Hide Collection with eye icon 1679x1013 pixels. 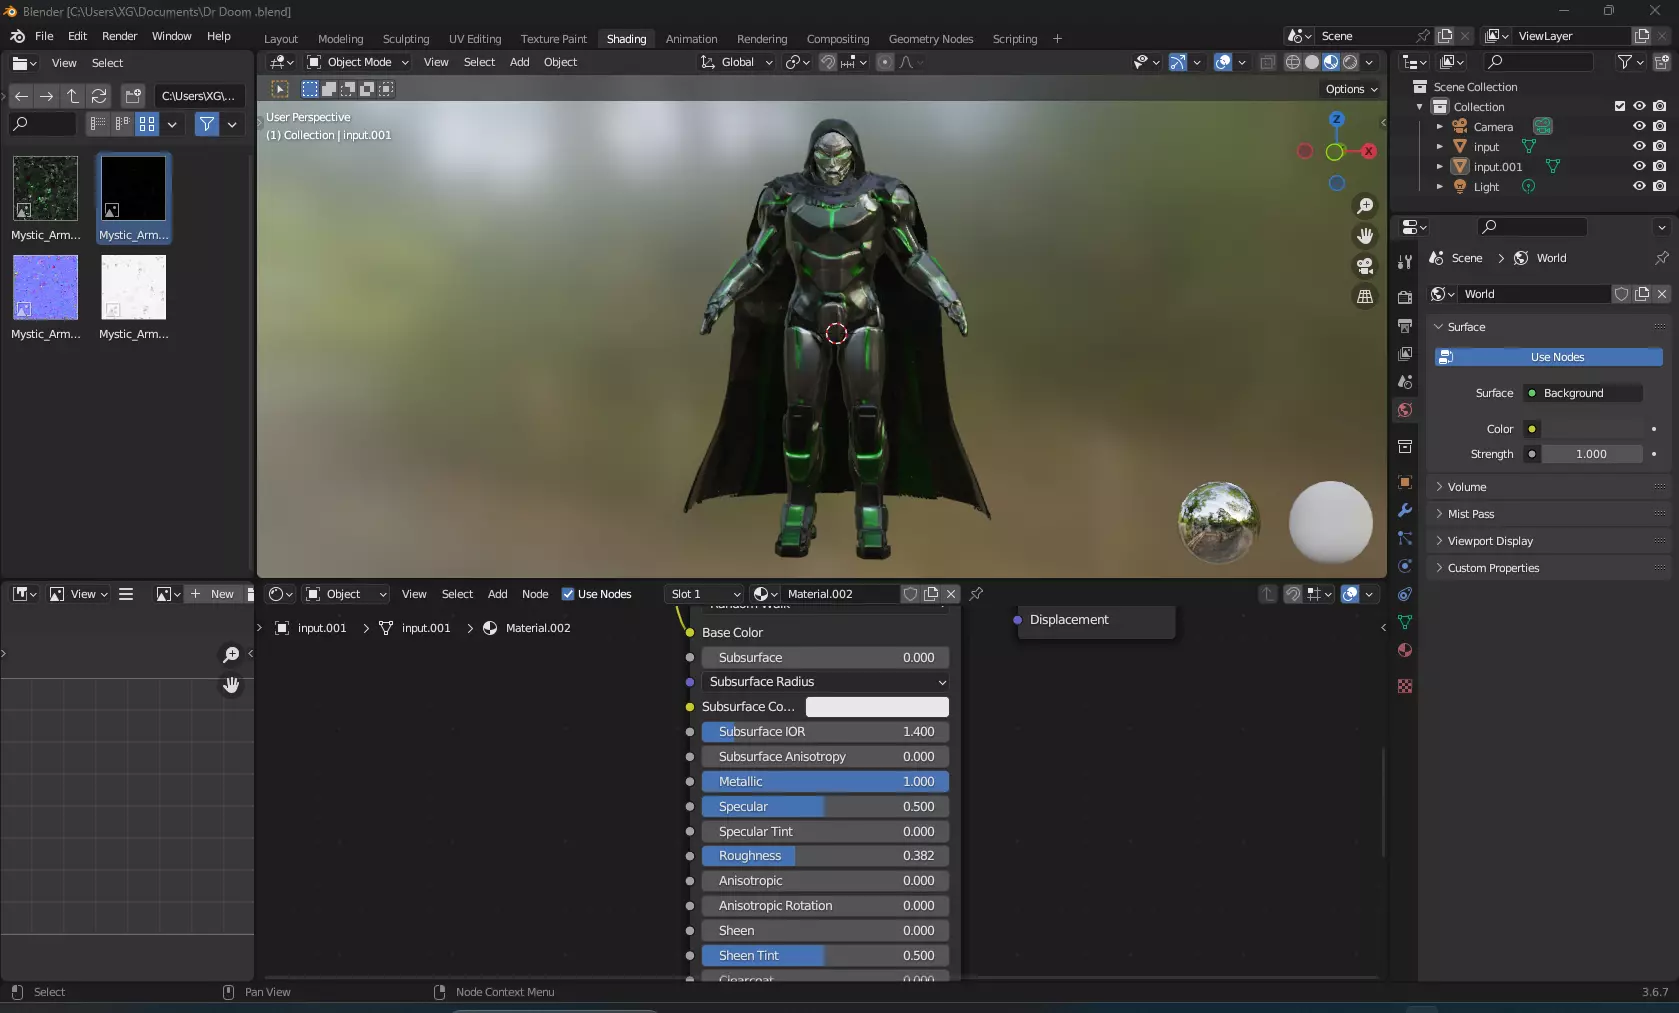coord(1639,107)
